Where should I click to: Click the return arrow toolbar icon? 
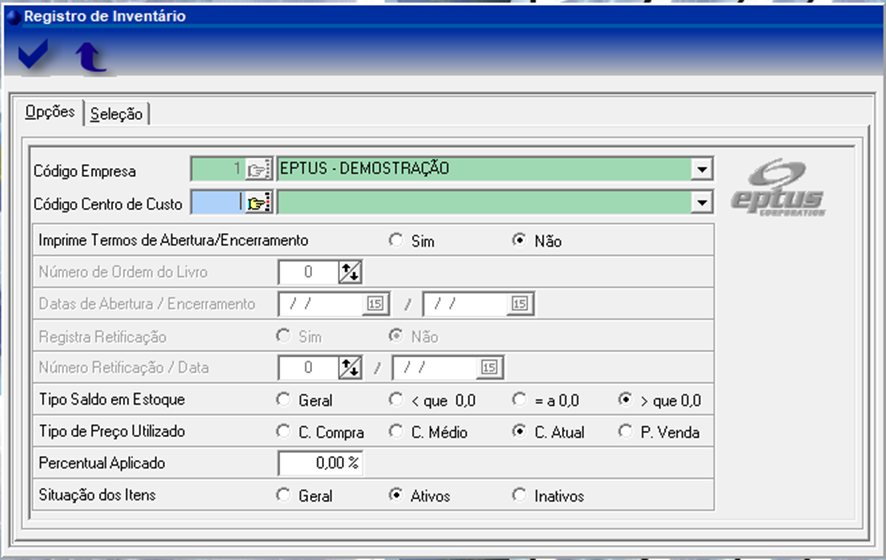click(90, 57)
